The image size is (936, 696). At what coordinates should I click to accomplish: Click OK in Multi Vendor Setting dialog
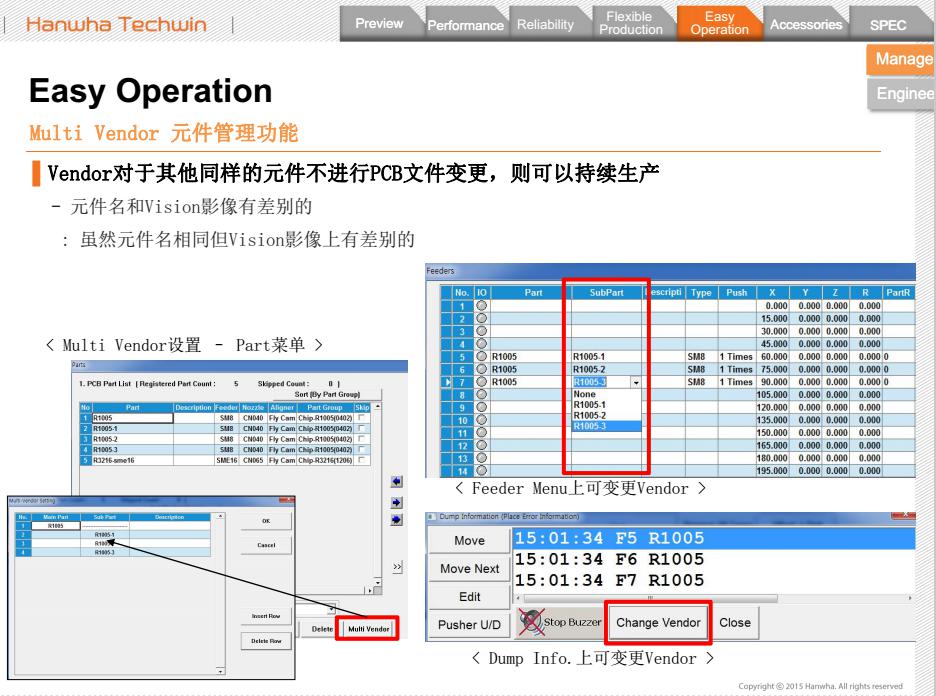(266, 521)
